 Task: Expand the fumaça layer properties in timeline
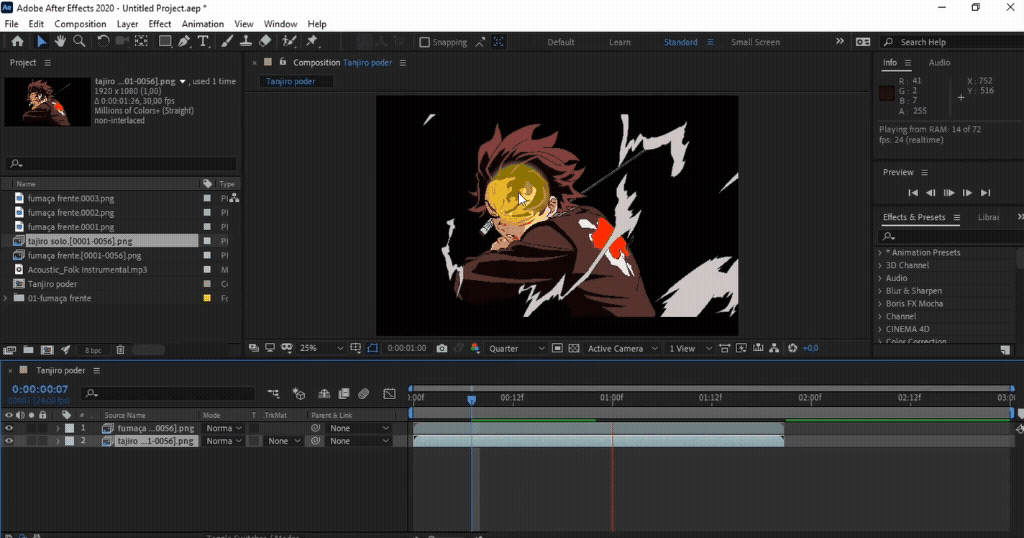click(x=57, y=428)
